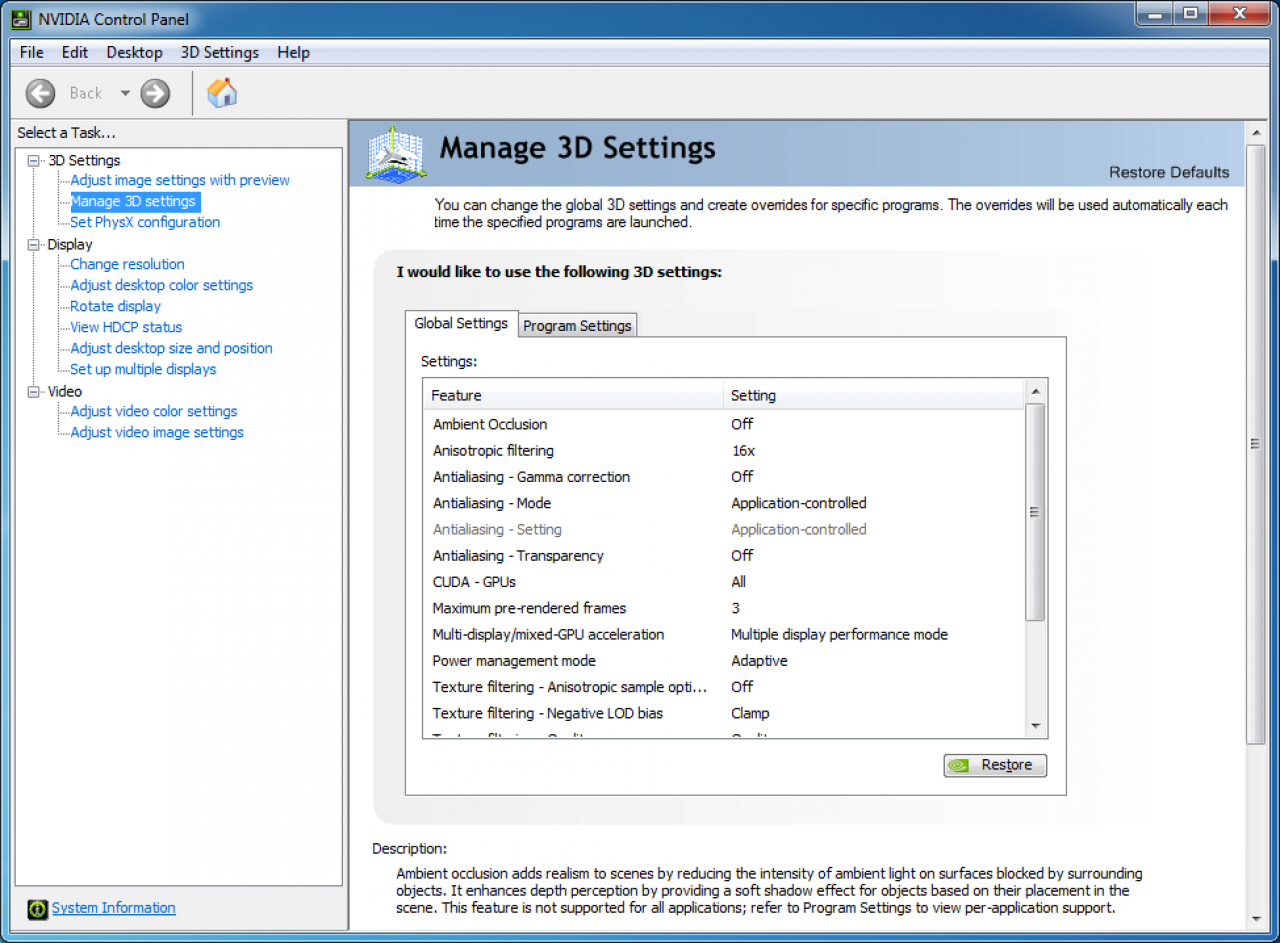The image size is (1280, 943).
Task: Open Adjust desktop color settings
Action: click(x=162, y=285)
